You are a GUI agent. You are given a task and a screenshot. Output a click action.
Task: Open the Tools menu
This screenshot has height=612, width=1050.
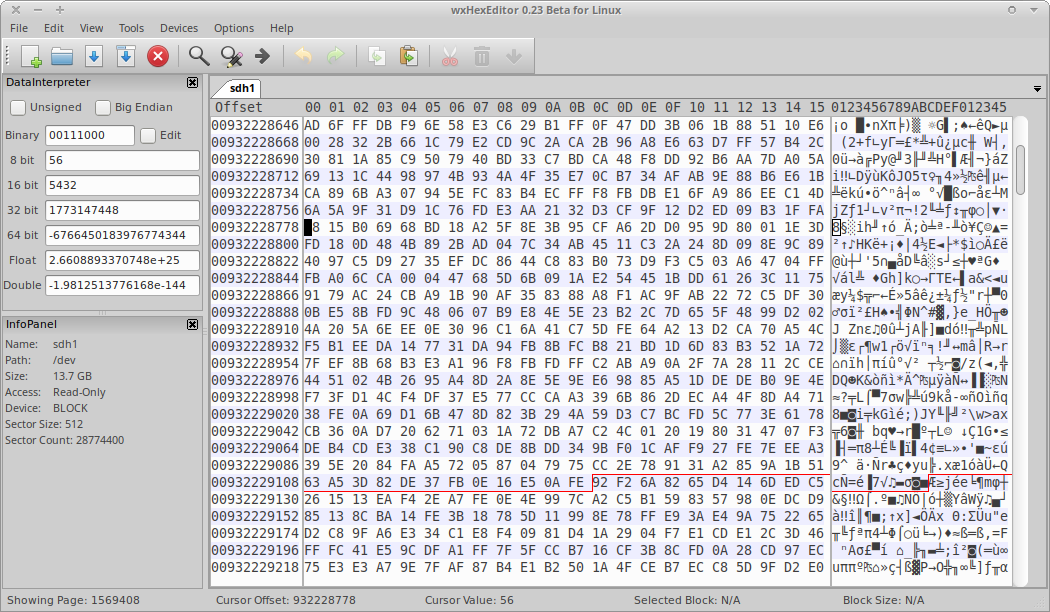coord(131,28)
